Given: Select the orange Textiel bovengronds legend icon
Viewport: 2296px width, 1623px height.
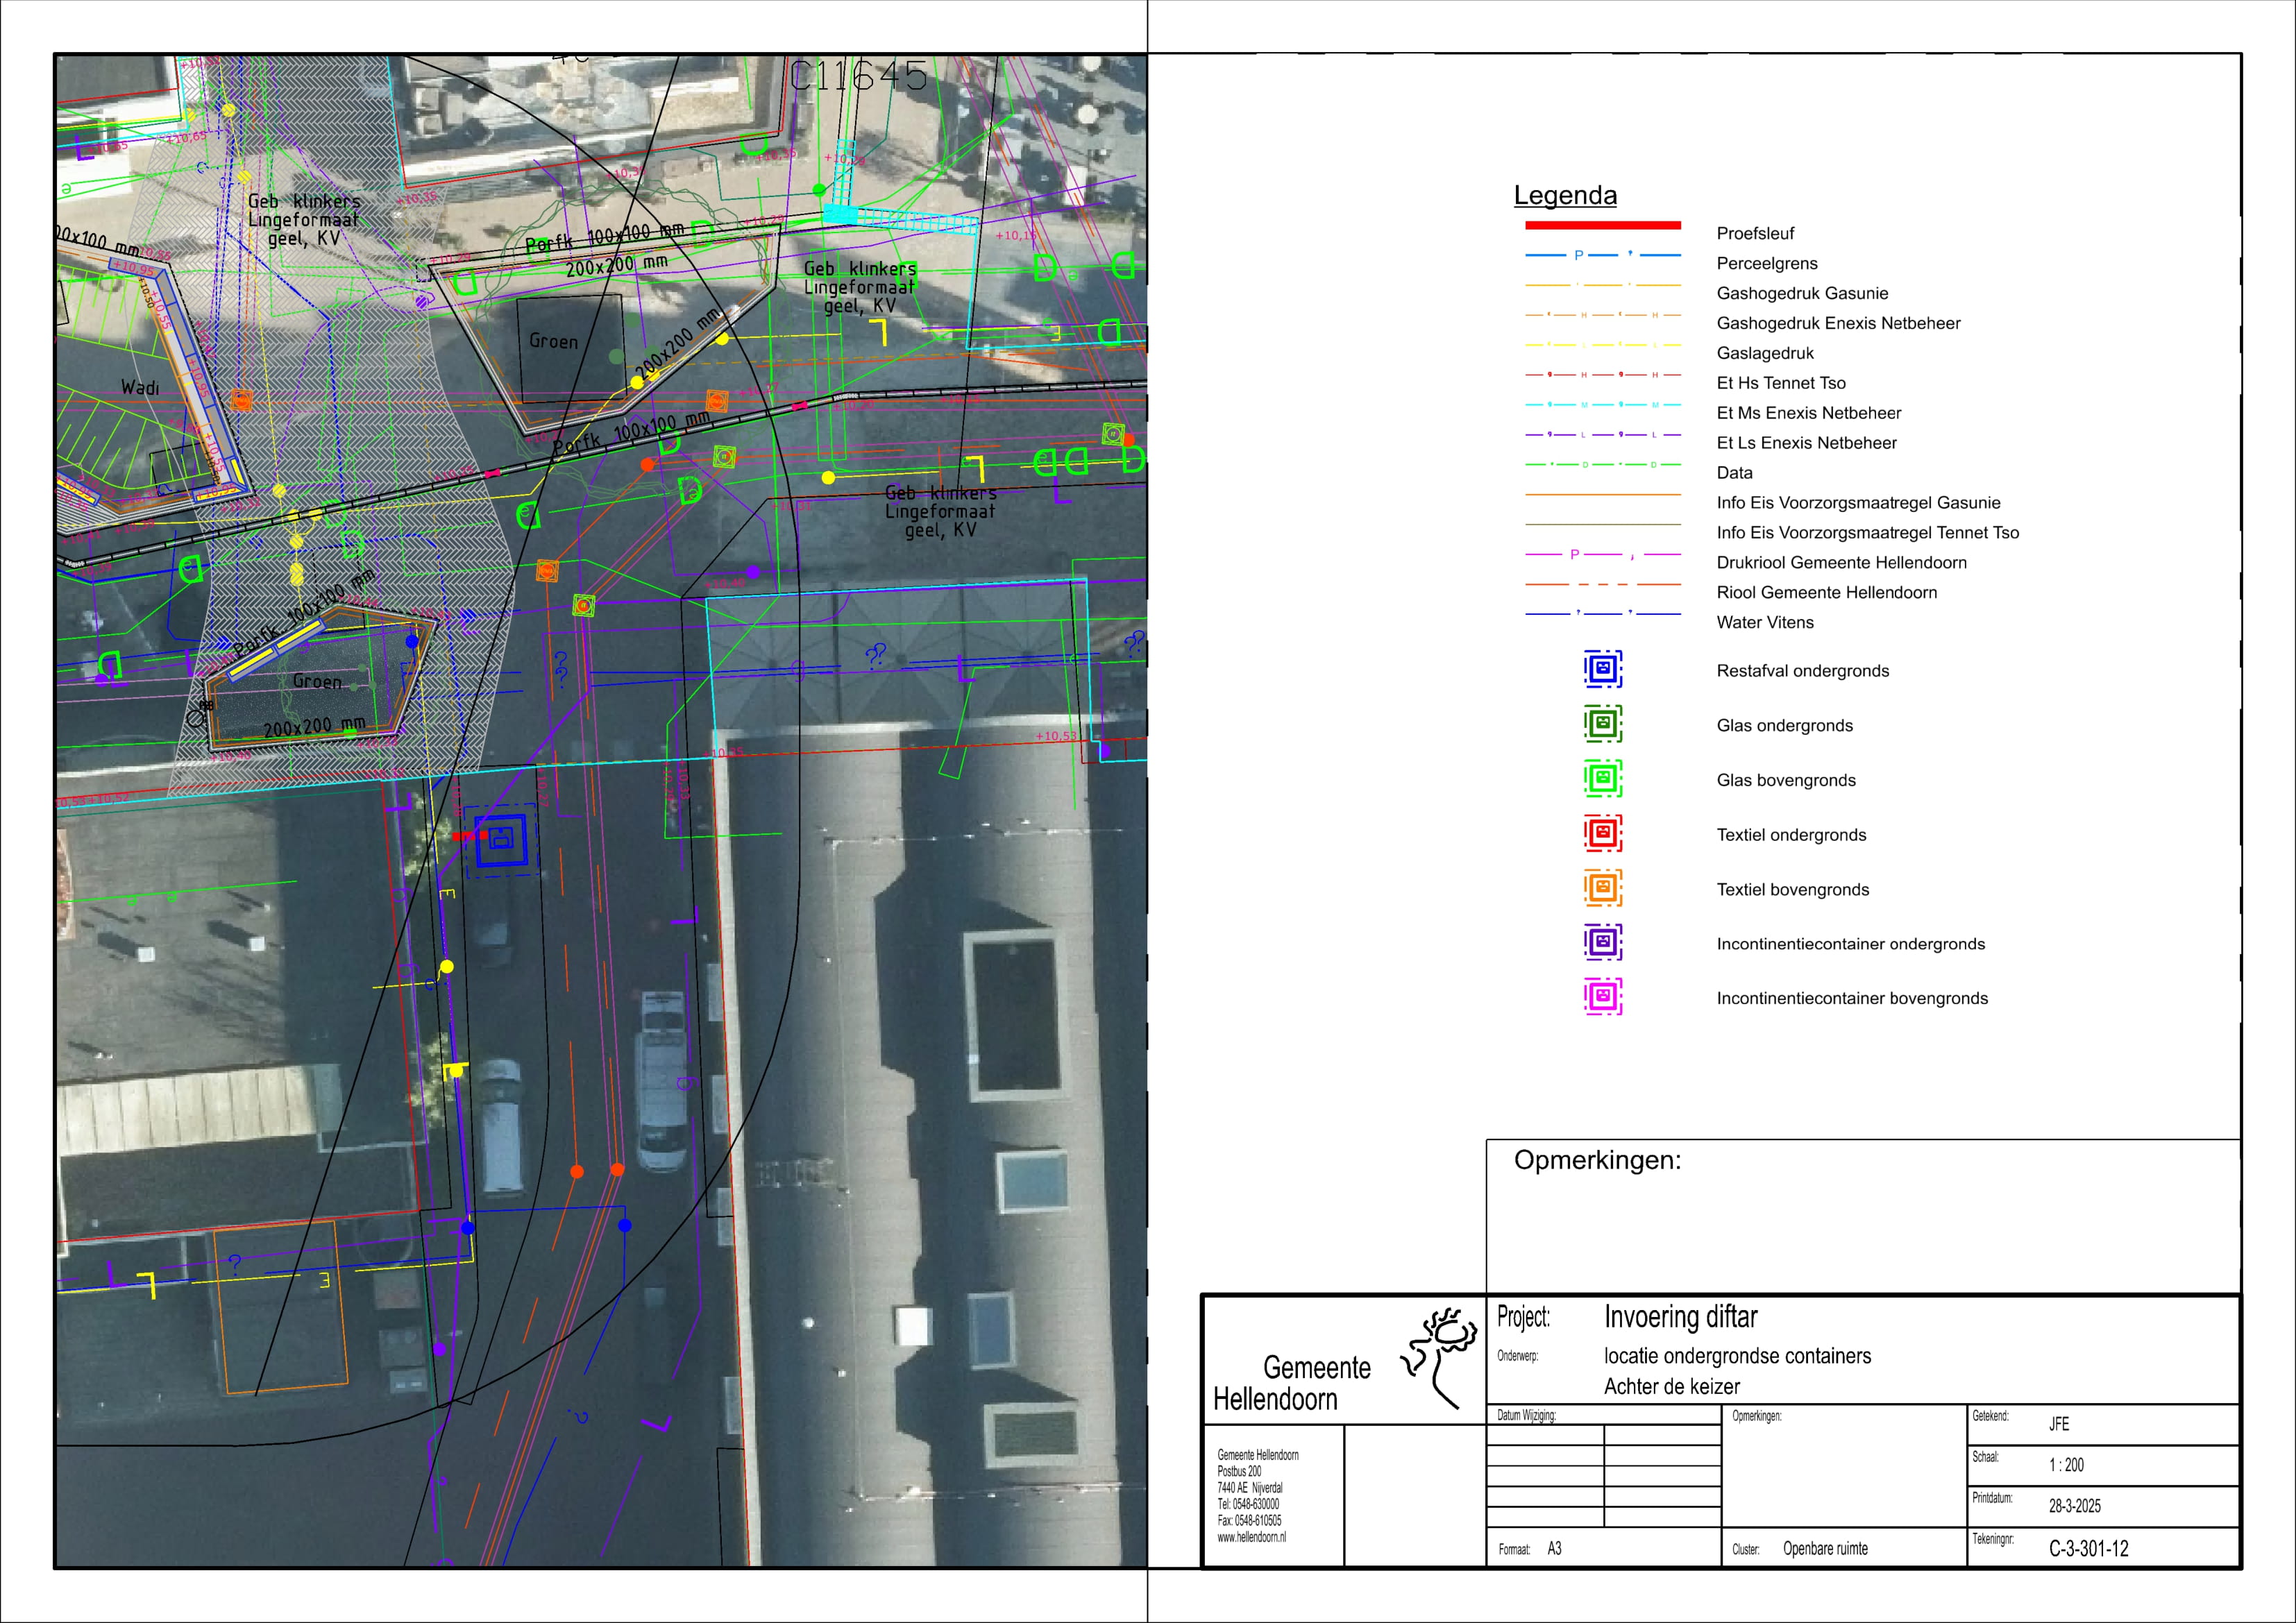Looking at the screenshot, I should (1602, 888).
